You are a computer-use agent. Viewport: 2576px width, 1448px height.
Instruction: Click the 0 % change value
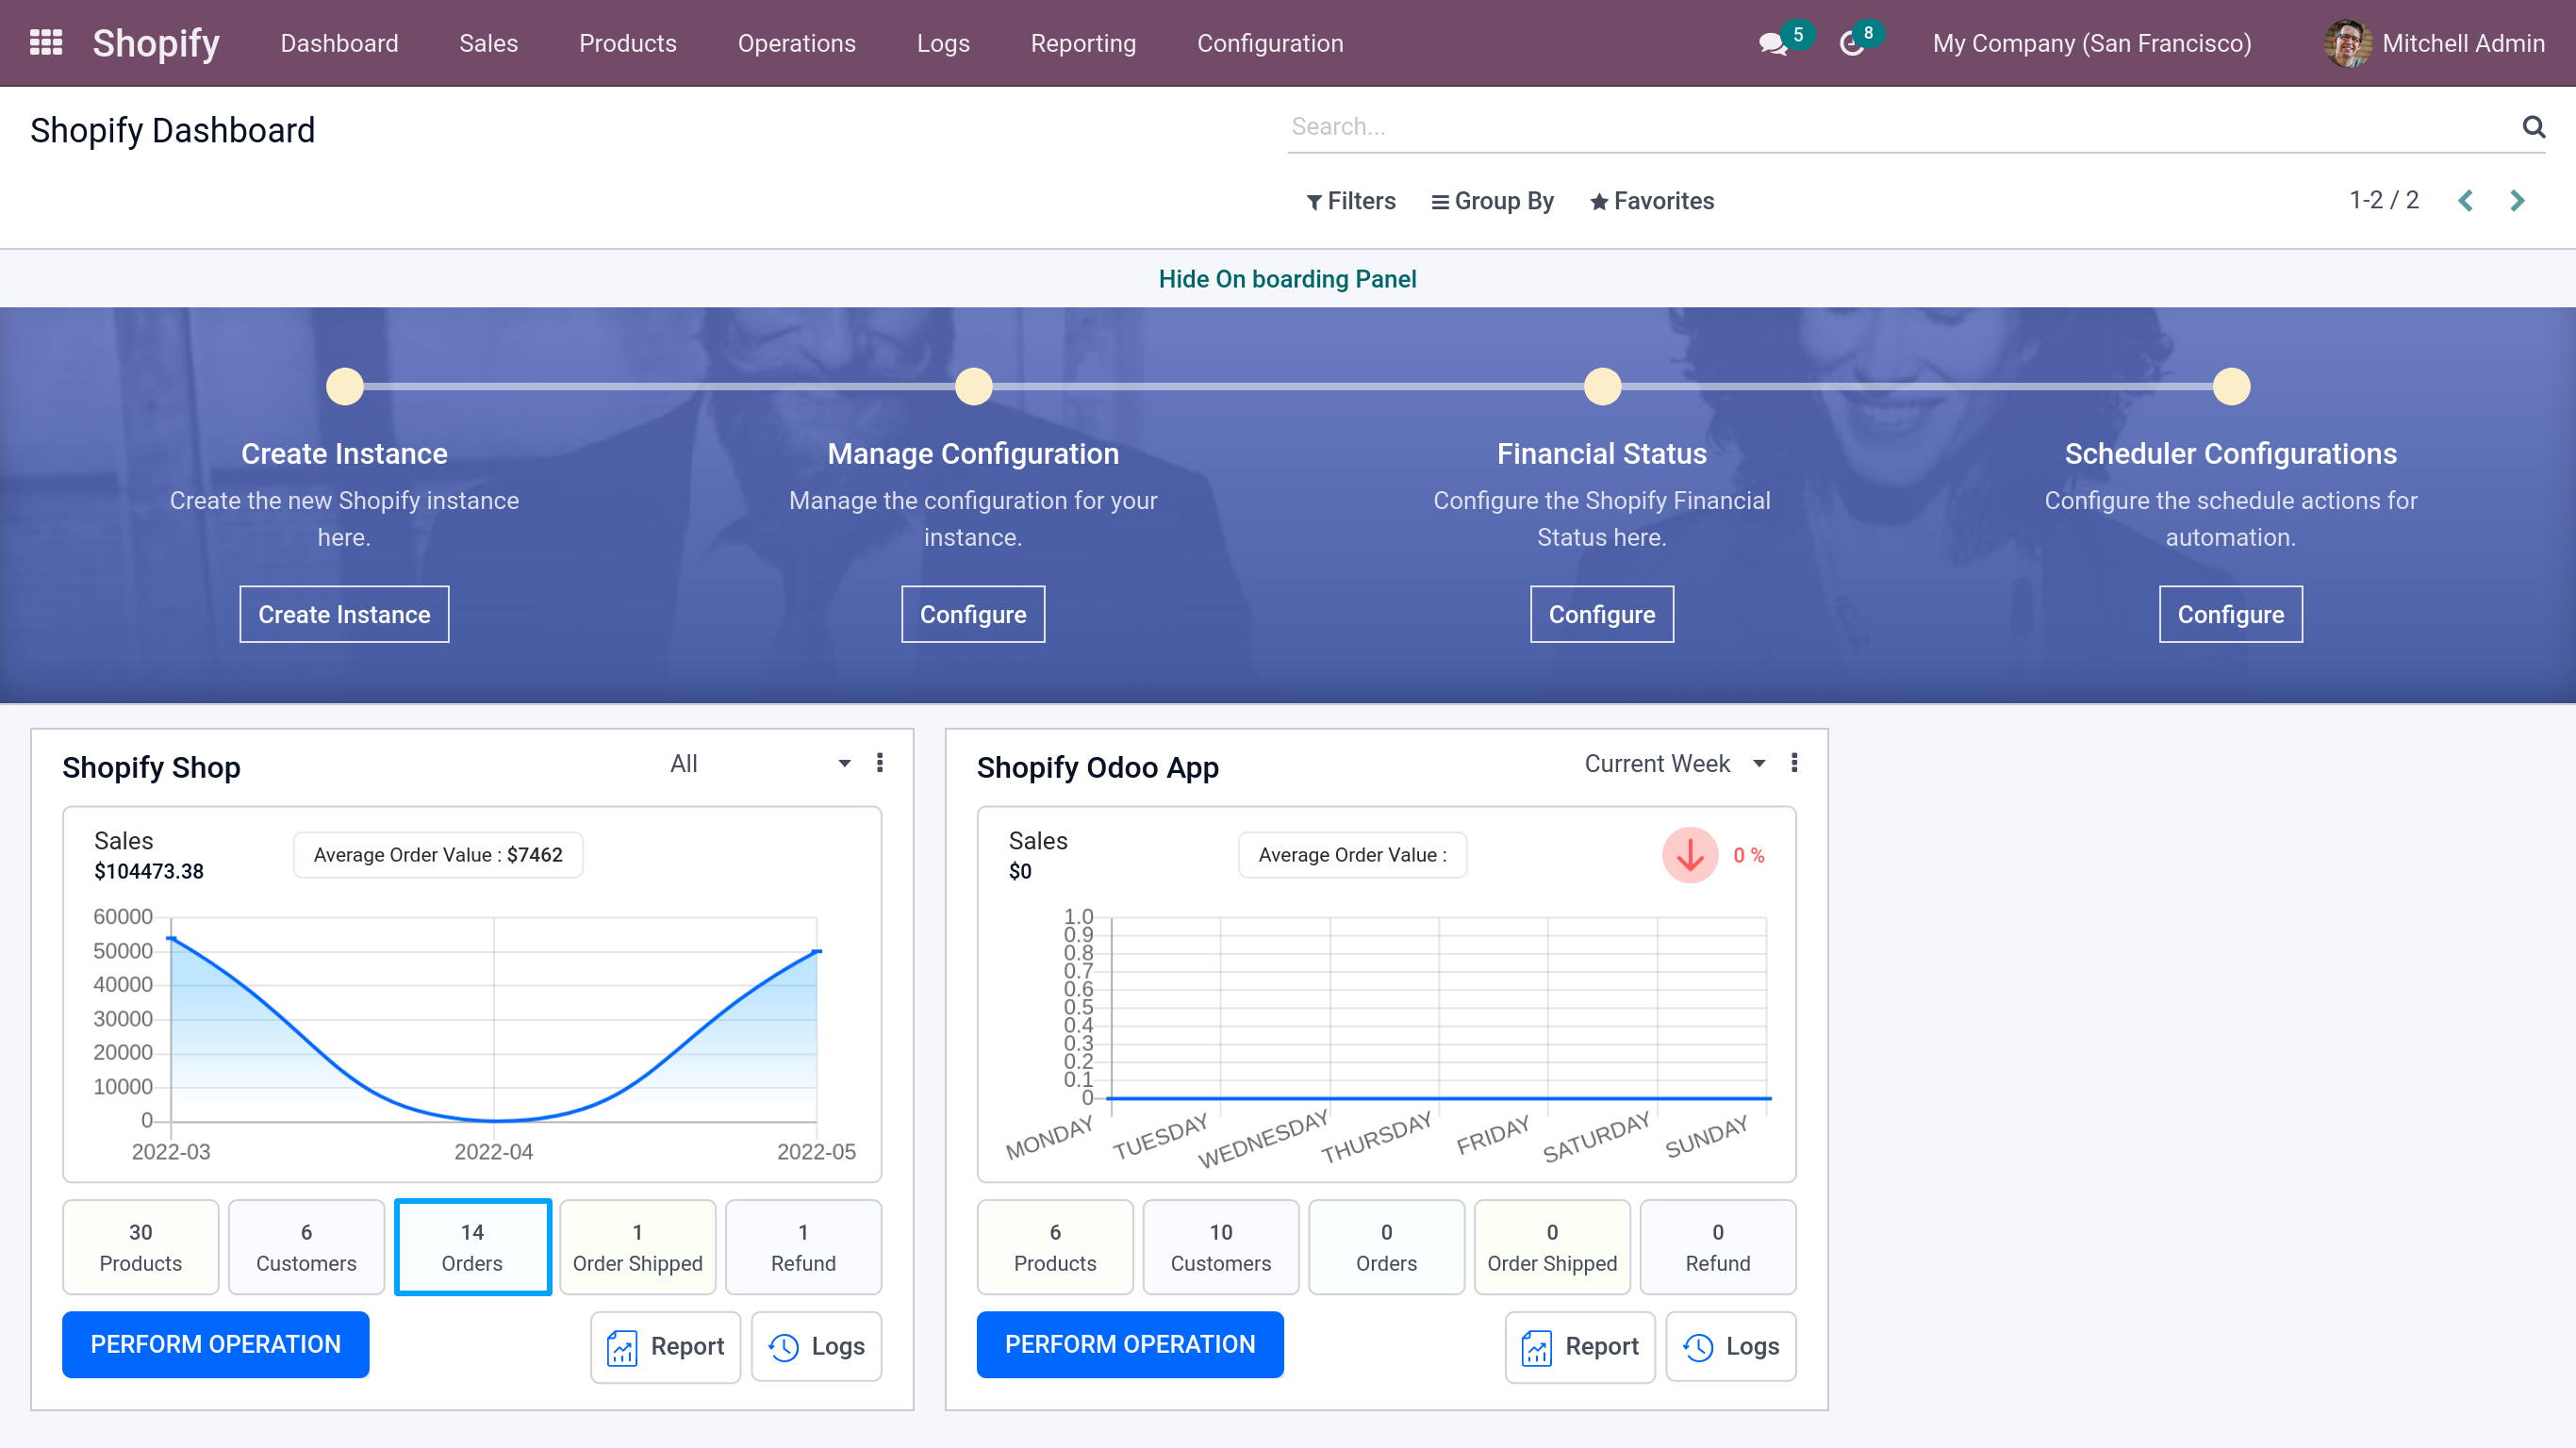(x=1749, y=856)
